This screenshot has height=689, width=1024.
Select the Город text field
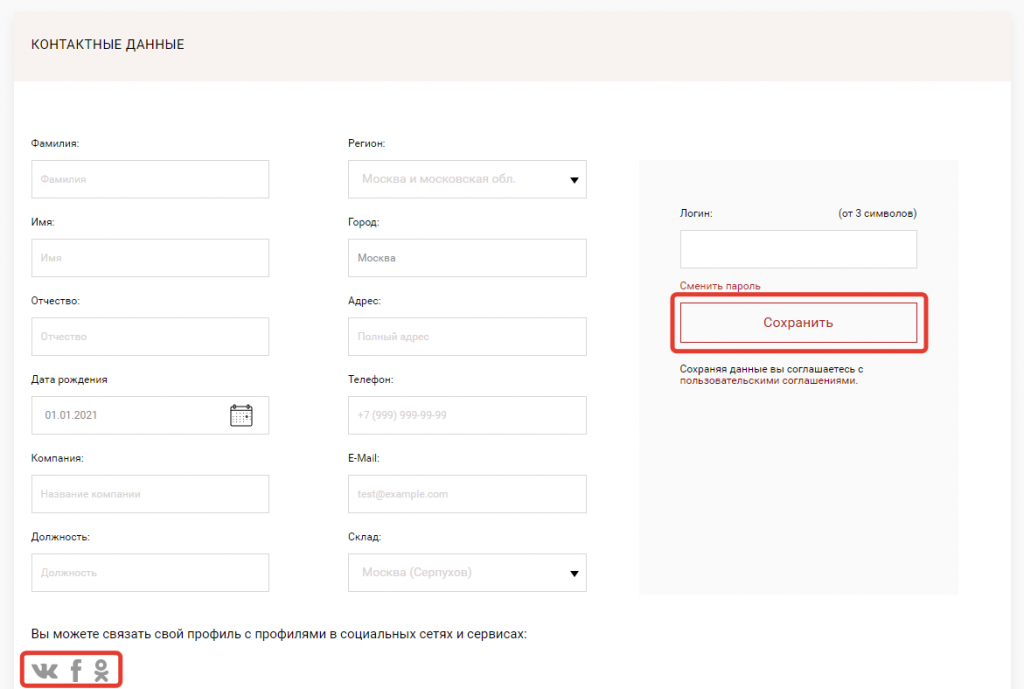coord(467,258)
